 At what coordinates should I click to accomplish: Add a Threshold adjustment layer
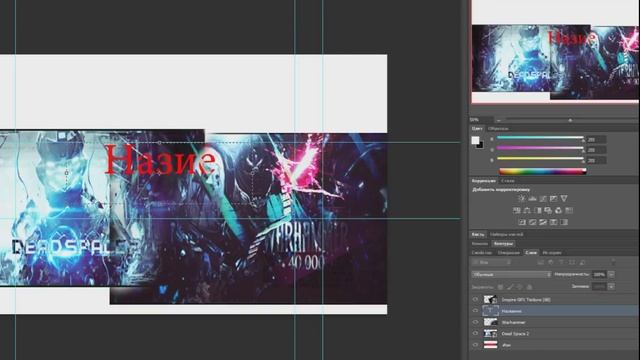click(x=543, y=222)
